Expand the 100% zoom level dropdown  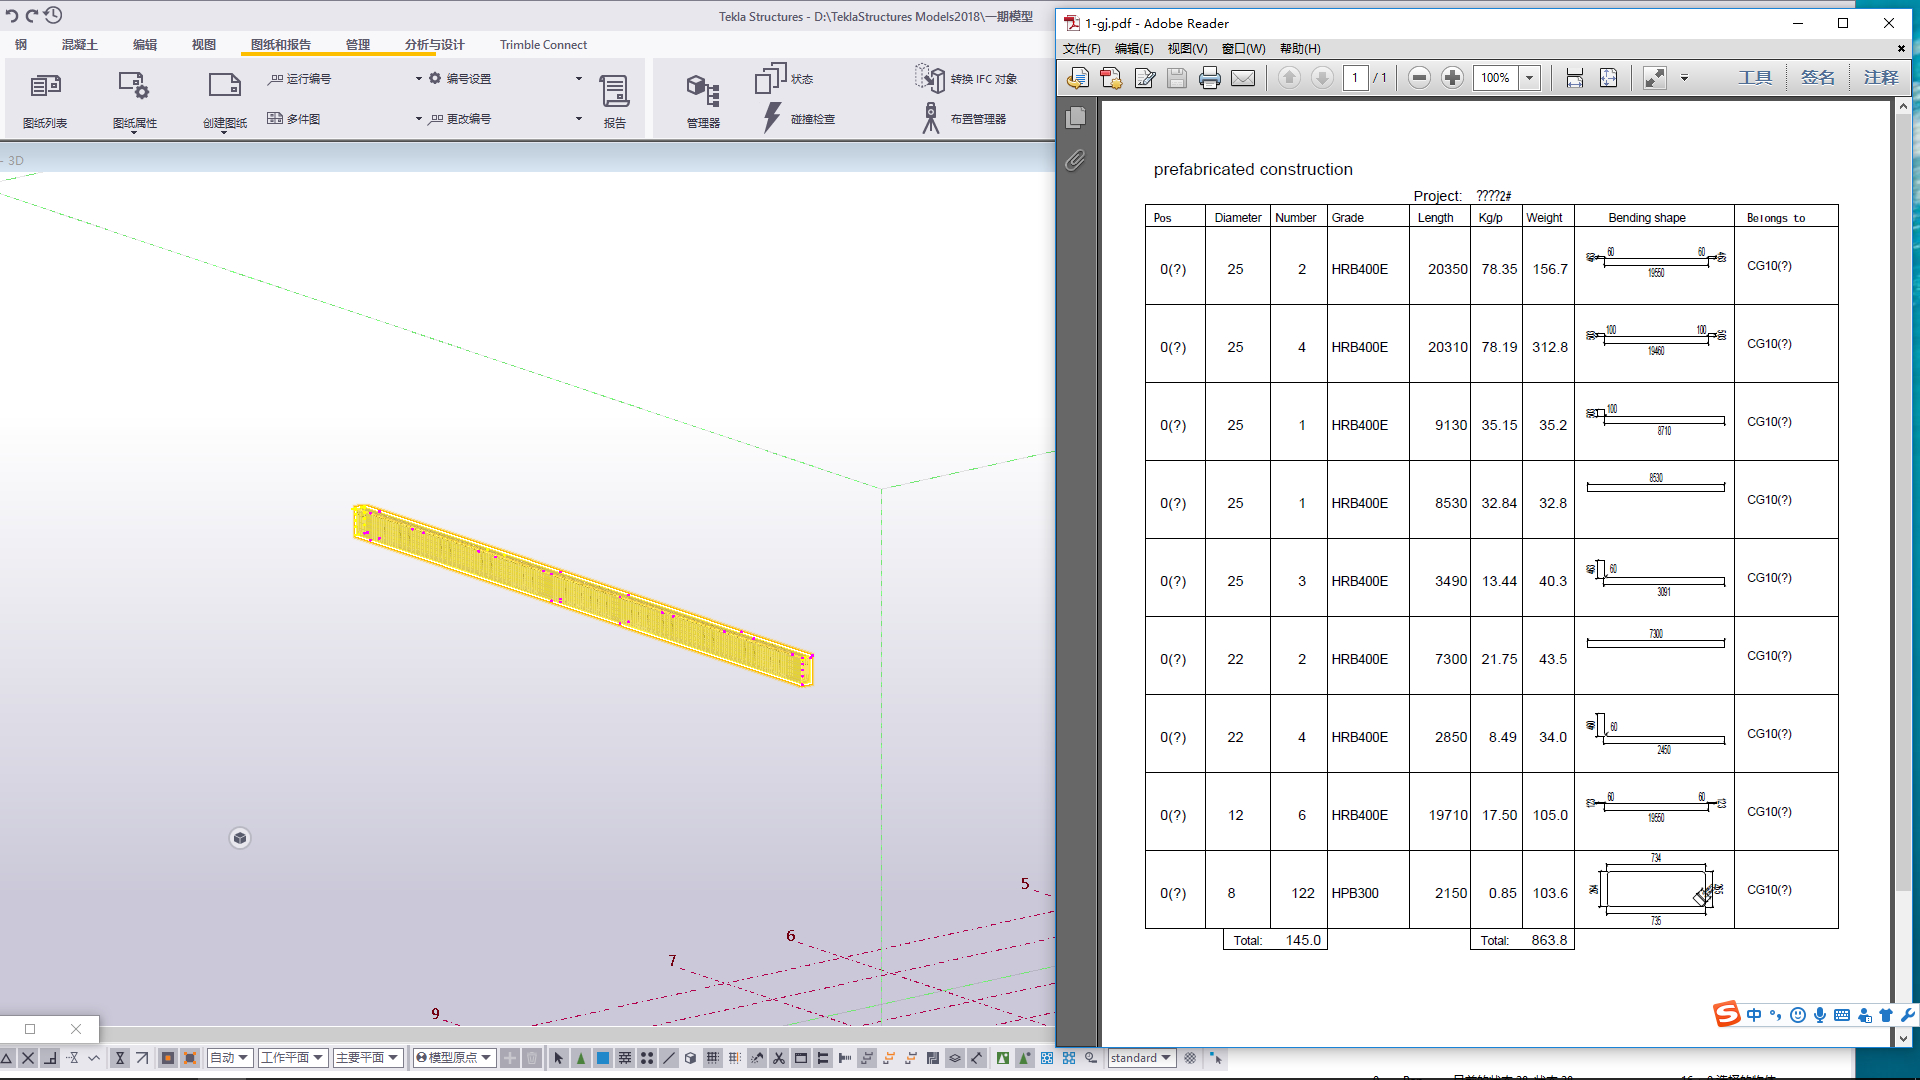(1529, 78)
